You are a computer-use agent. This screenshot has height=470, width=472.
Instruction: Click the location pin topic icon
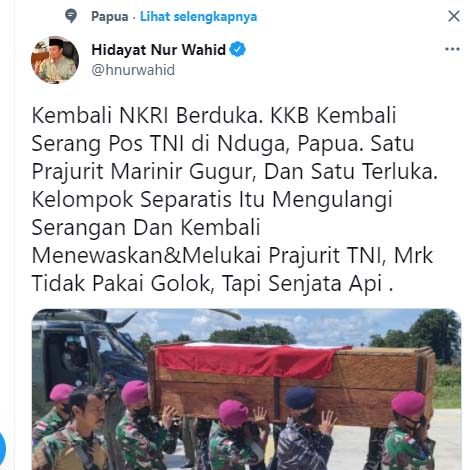click(x=71, y=16)
